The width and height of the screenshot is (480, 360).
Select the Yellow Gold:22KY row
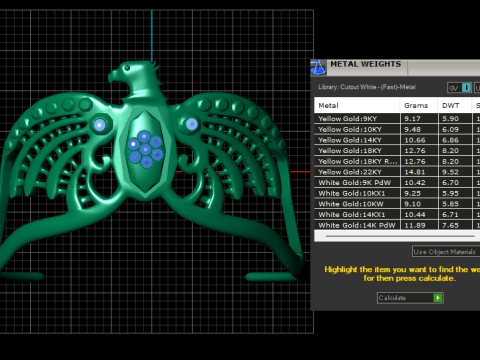pos(397,172)
